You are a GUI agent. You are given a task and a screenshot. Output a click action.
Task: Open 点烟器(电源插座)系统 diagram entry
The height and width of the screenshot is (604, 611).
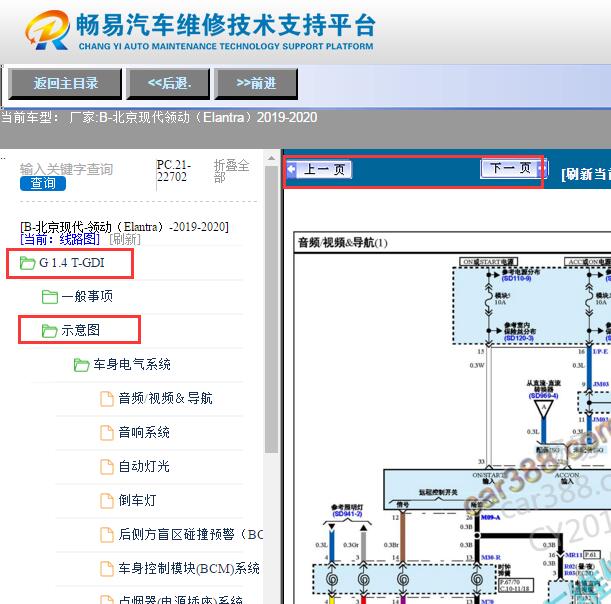coord(181,599)
